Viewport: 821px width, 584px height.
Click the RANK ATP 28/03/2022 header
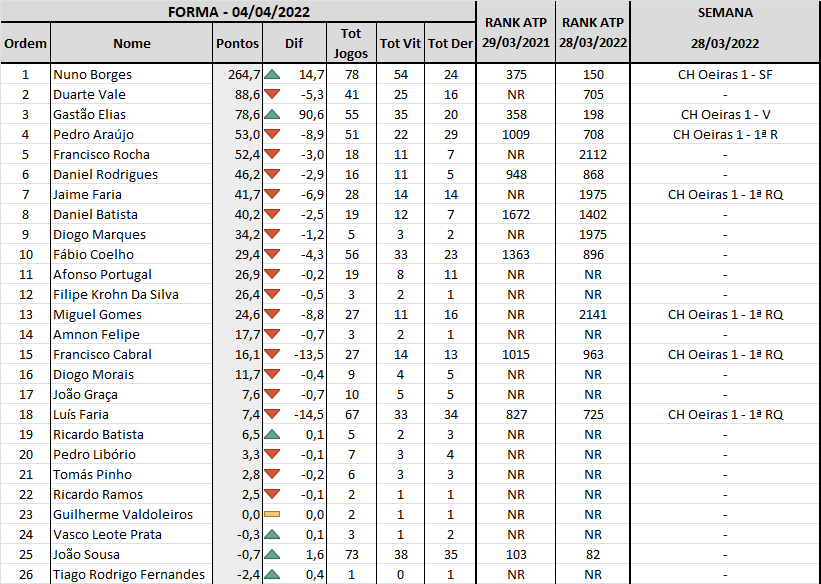coord(593,32)
